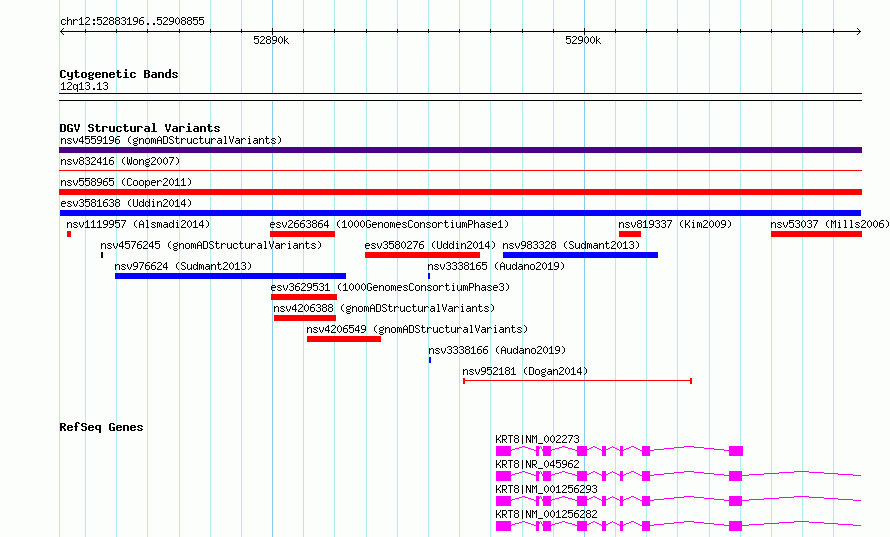
Task: Click the thin nsv832416 red line
Action: (x=460, y=170)
